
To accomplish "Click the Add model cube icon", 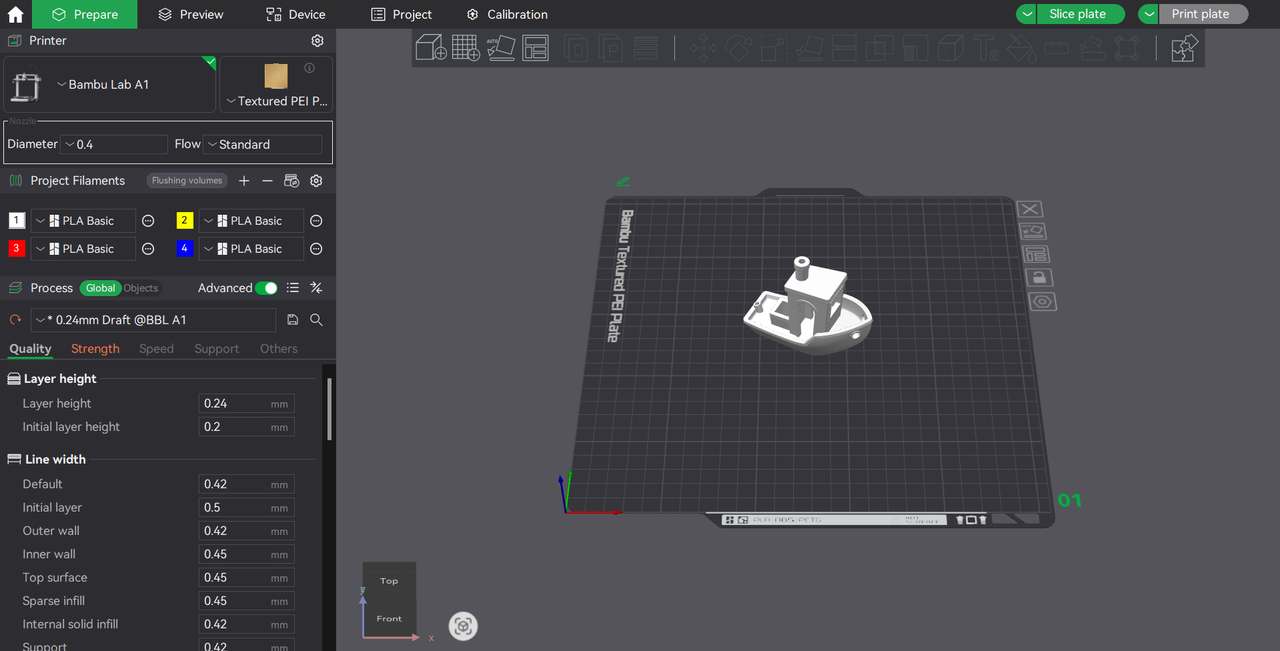I will coord(431,47).
